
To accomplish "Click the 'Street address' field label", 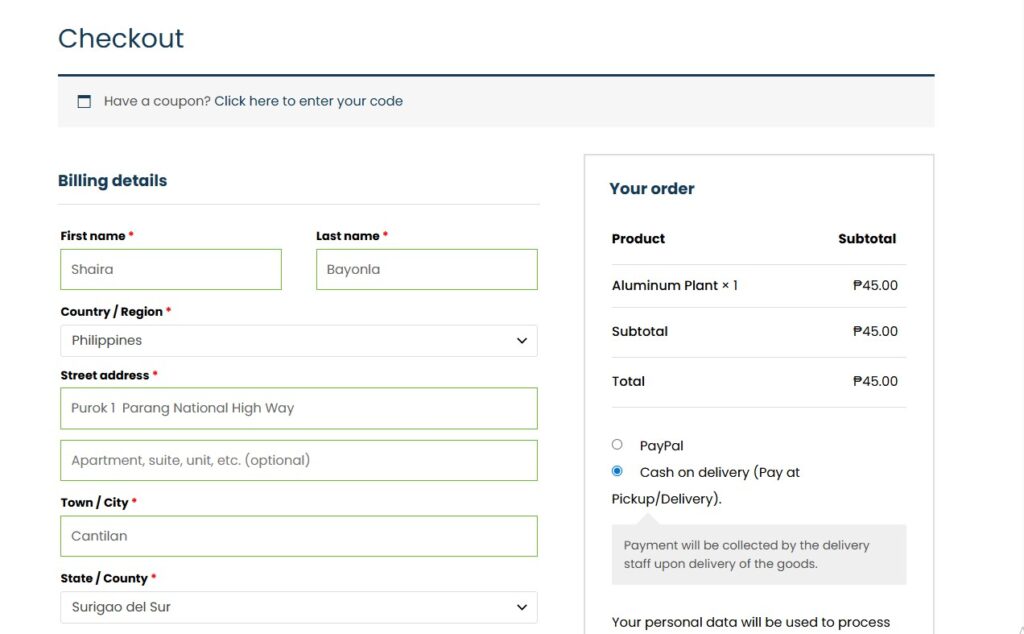I will pyautogui.click(x=104, y=375).
